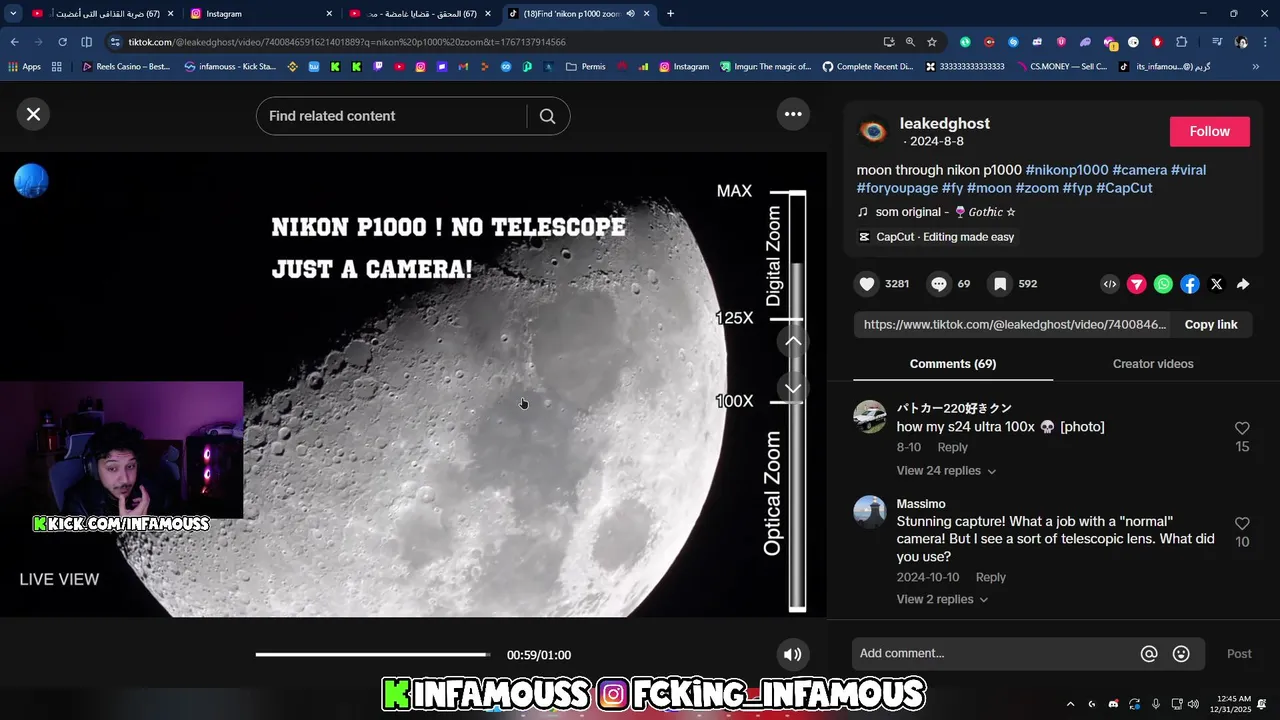The height and width of the screenshot is (720, 1280).
Task: Open Chrome zoom magnifier icon
Action: [910, 42]
